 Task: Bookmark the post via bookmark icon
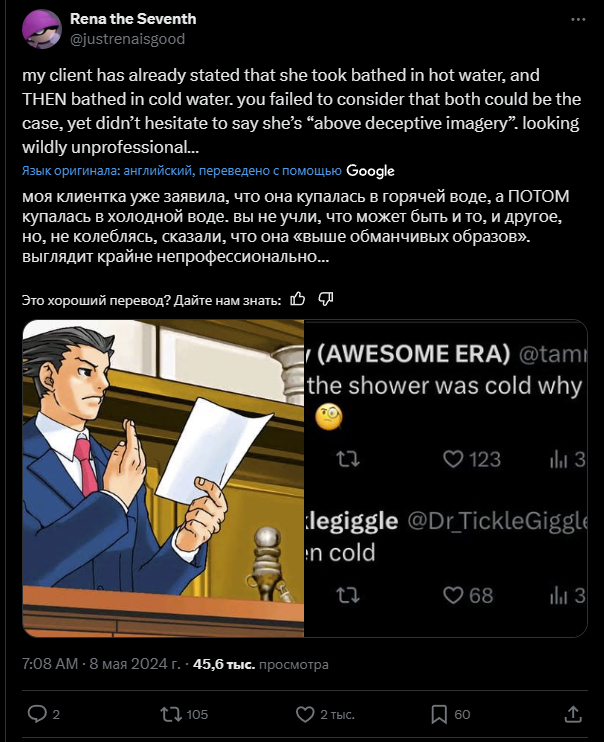point(439,714)
